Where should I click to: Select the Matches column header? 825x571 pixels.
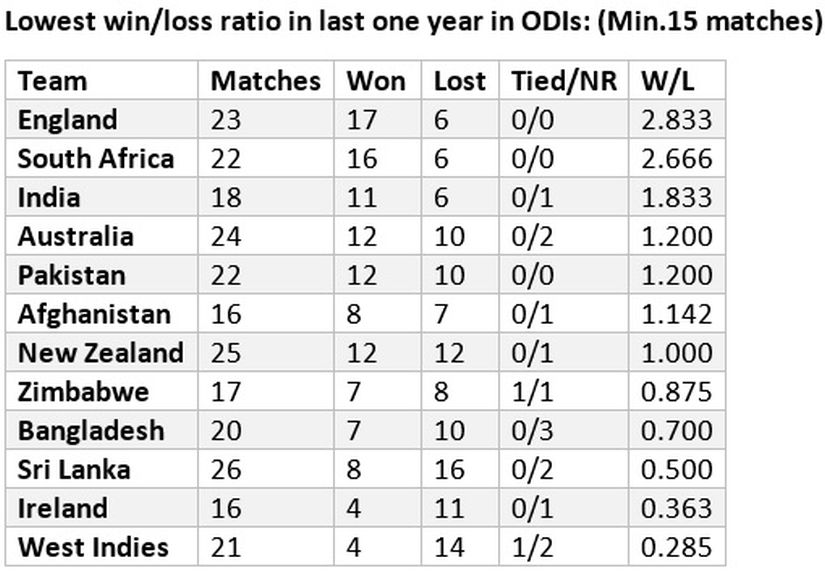pos(265,82)
